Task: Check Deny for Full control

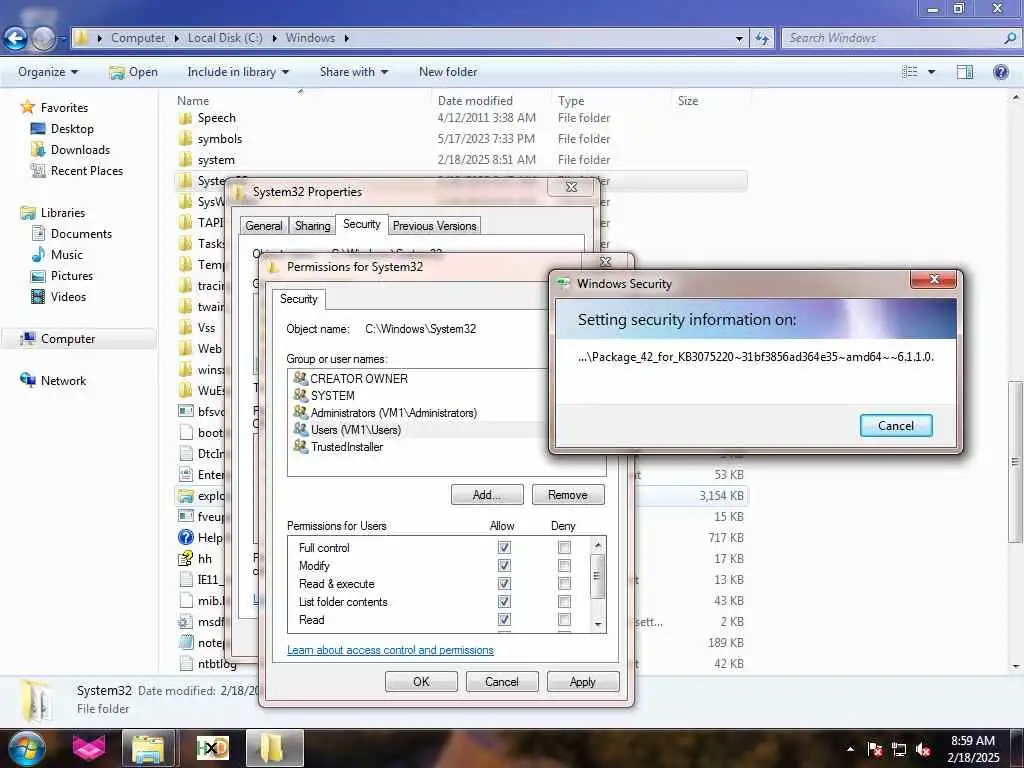Action: [x=564, y=547]
